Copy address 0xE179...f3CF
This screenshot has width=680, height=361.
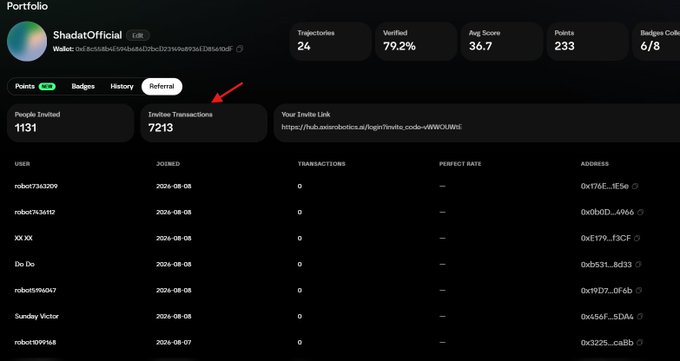[637, 238]
